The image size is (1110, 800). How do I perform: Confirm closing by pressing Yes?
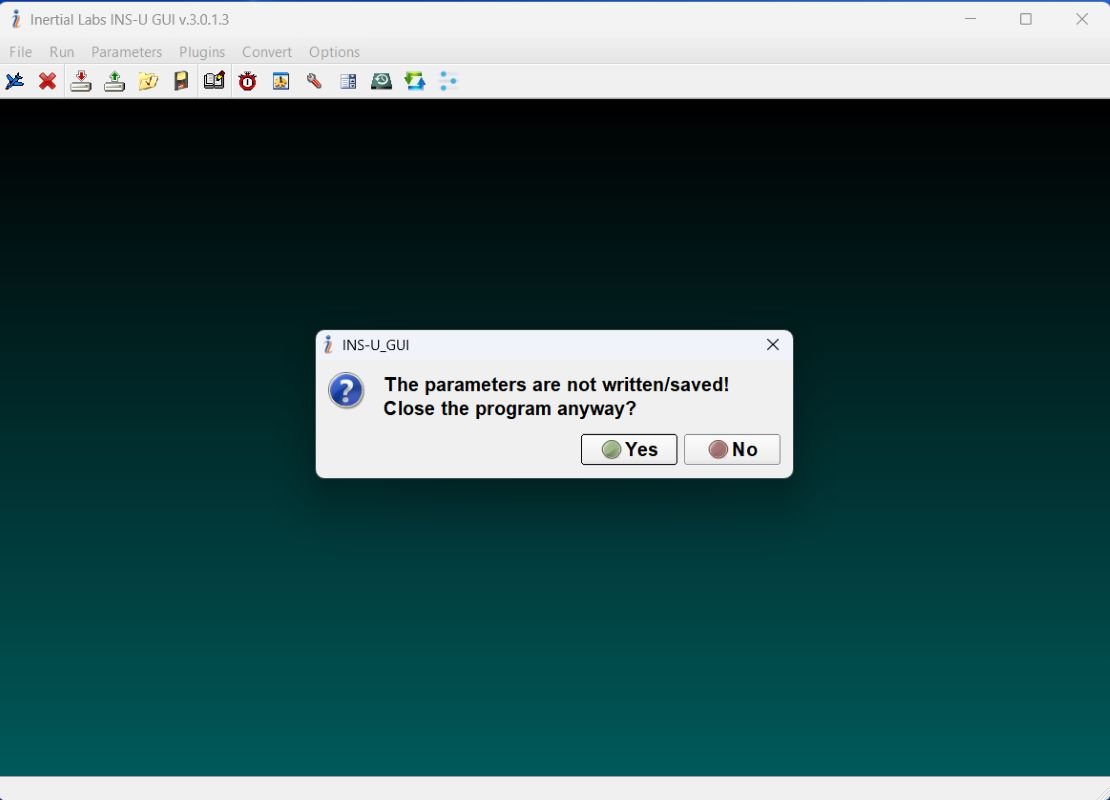click(628, 449)
